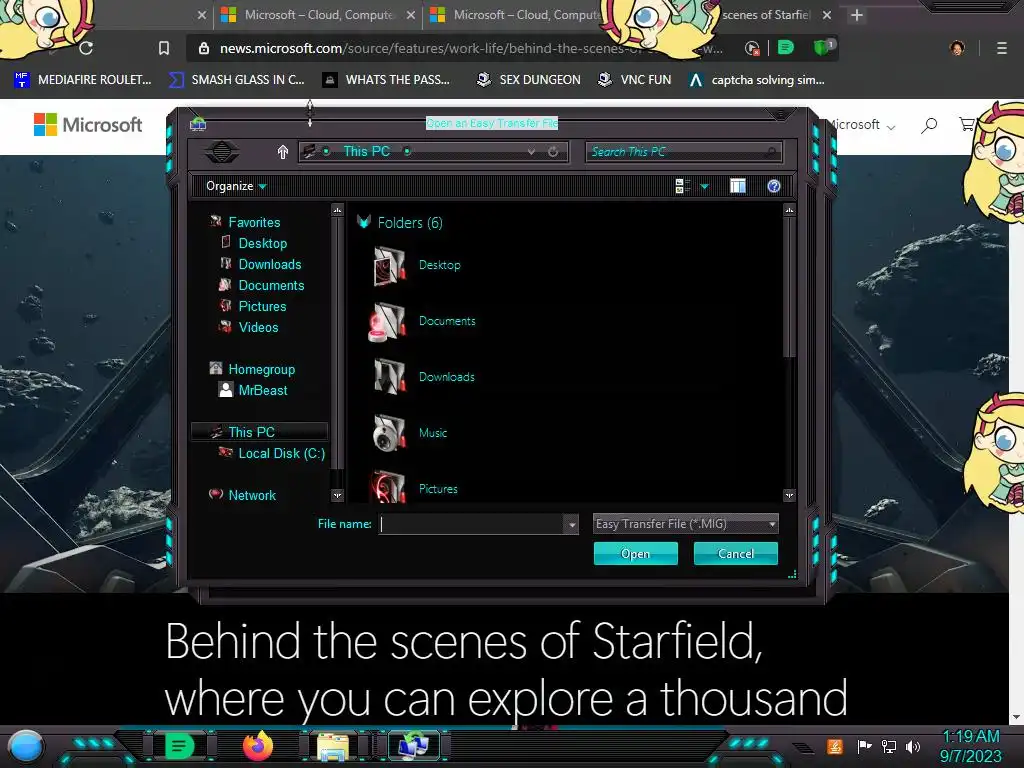Click the back/forward navigation emblem in dialog
Viewport: 1024px width, 768px height.
pos(221,152)
